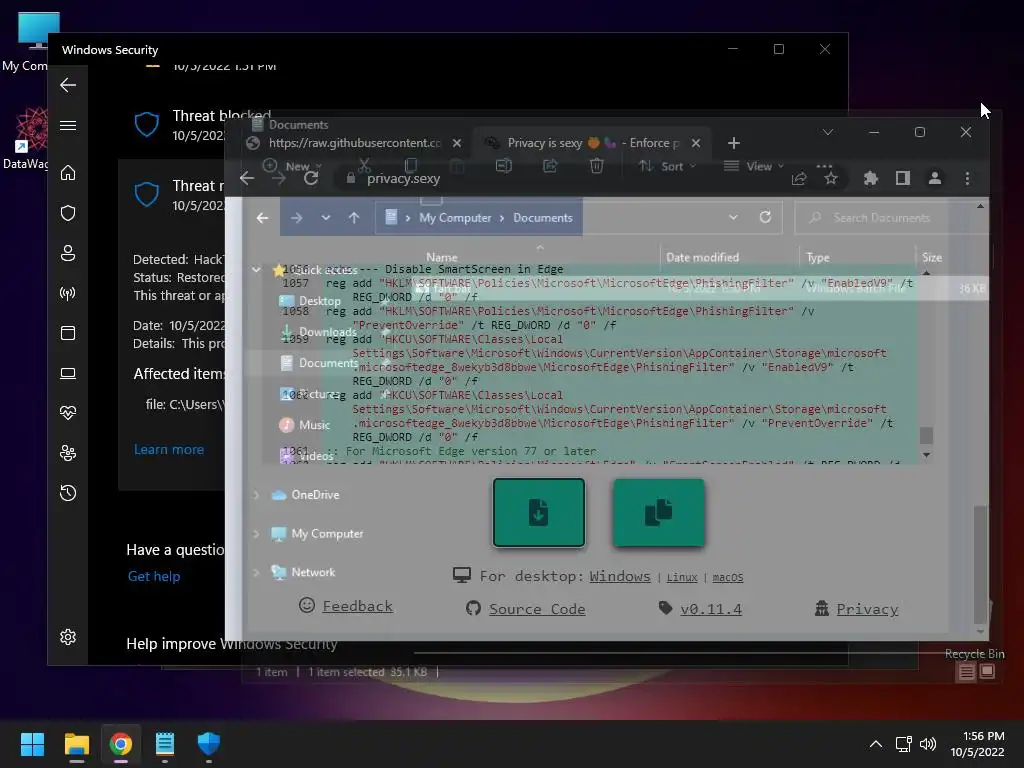
Task: Close the Privacy is sexy tab
Action: point(696,143)
